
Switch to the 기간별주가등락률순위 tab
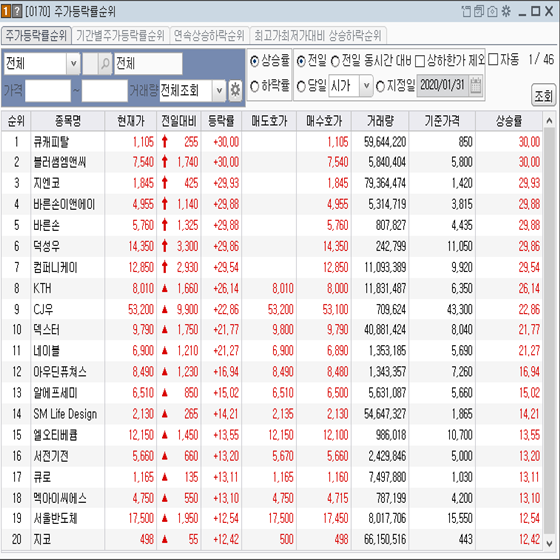120,35
